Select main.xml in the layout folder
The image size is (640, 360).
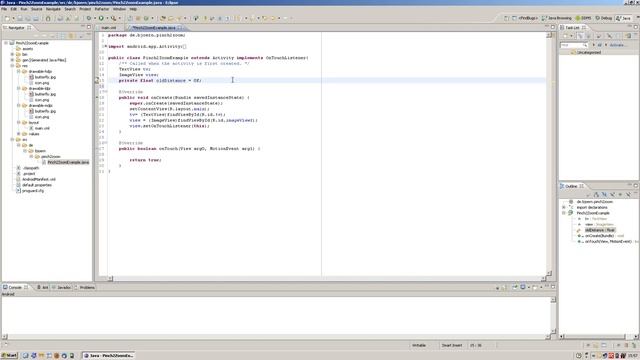42,128
